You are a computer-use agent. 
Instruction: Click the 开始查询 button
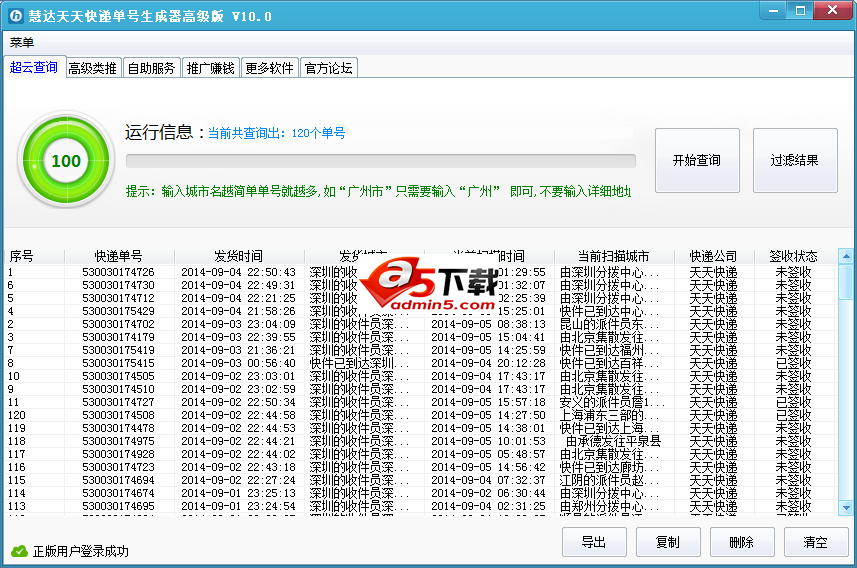[x=697, y=160]
